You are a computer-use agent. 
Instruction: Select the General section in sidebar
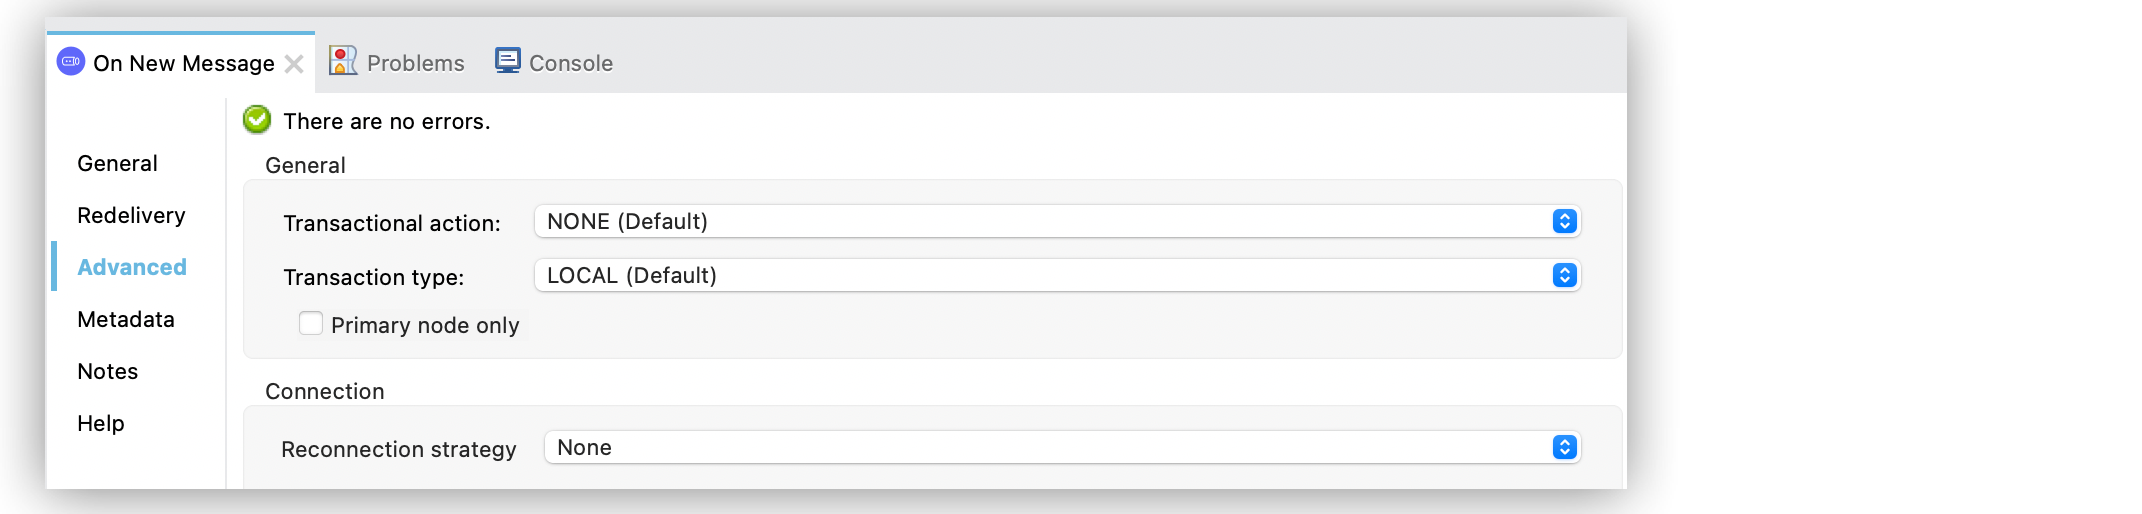tap(117, 163)
